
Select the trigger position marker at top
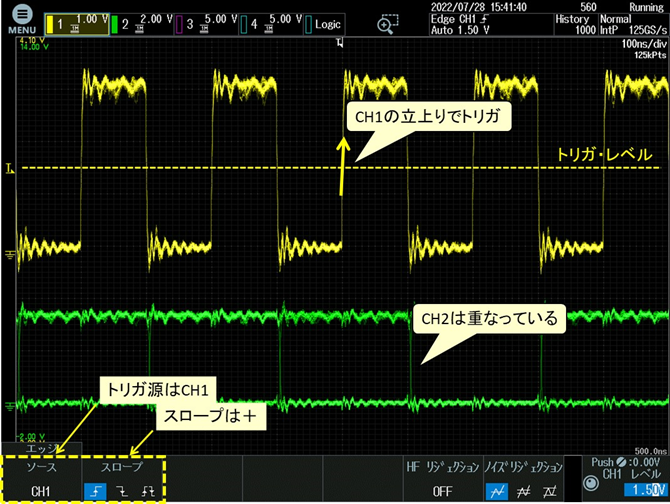tap(340, 42)
